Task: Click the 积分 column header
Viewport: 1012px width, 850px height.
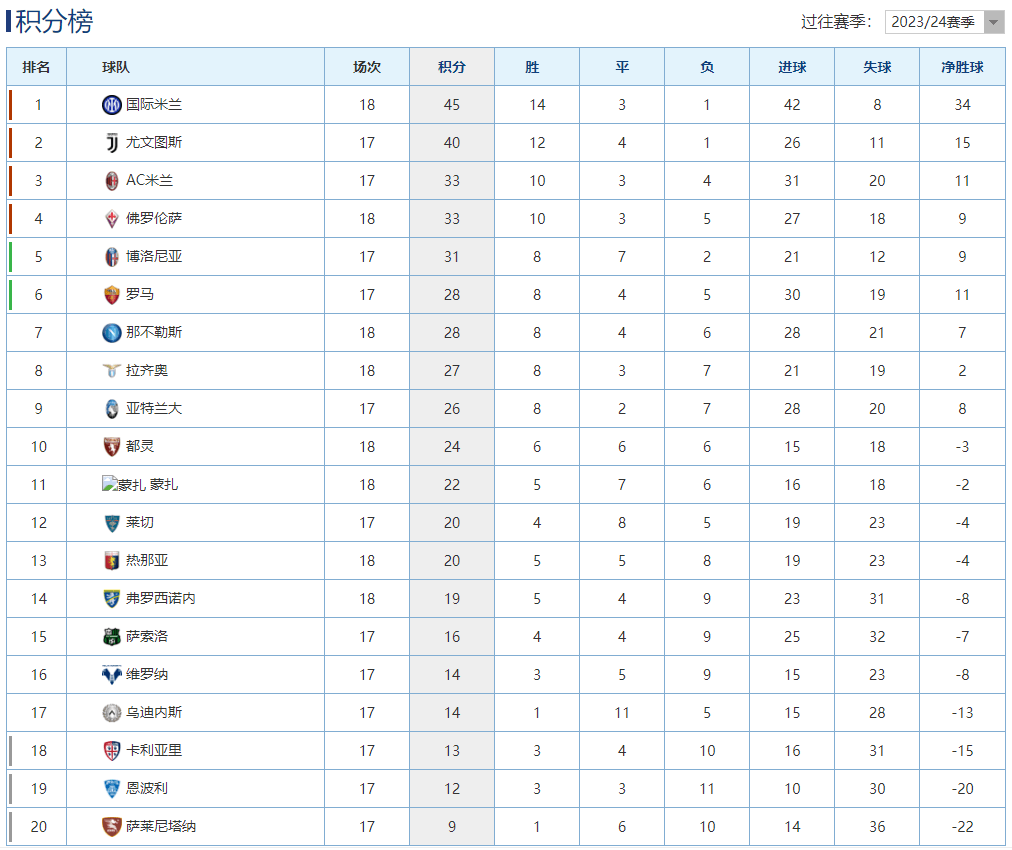Action: coord(452,67)
